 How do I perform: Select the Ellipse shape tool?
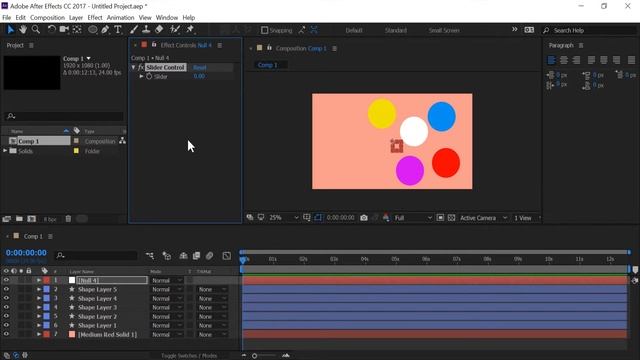coord(93,29)
